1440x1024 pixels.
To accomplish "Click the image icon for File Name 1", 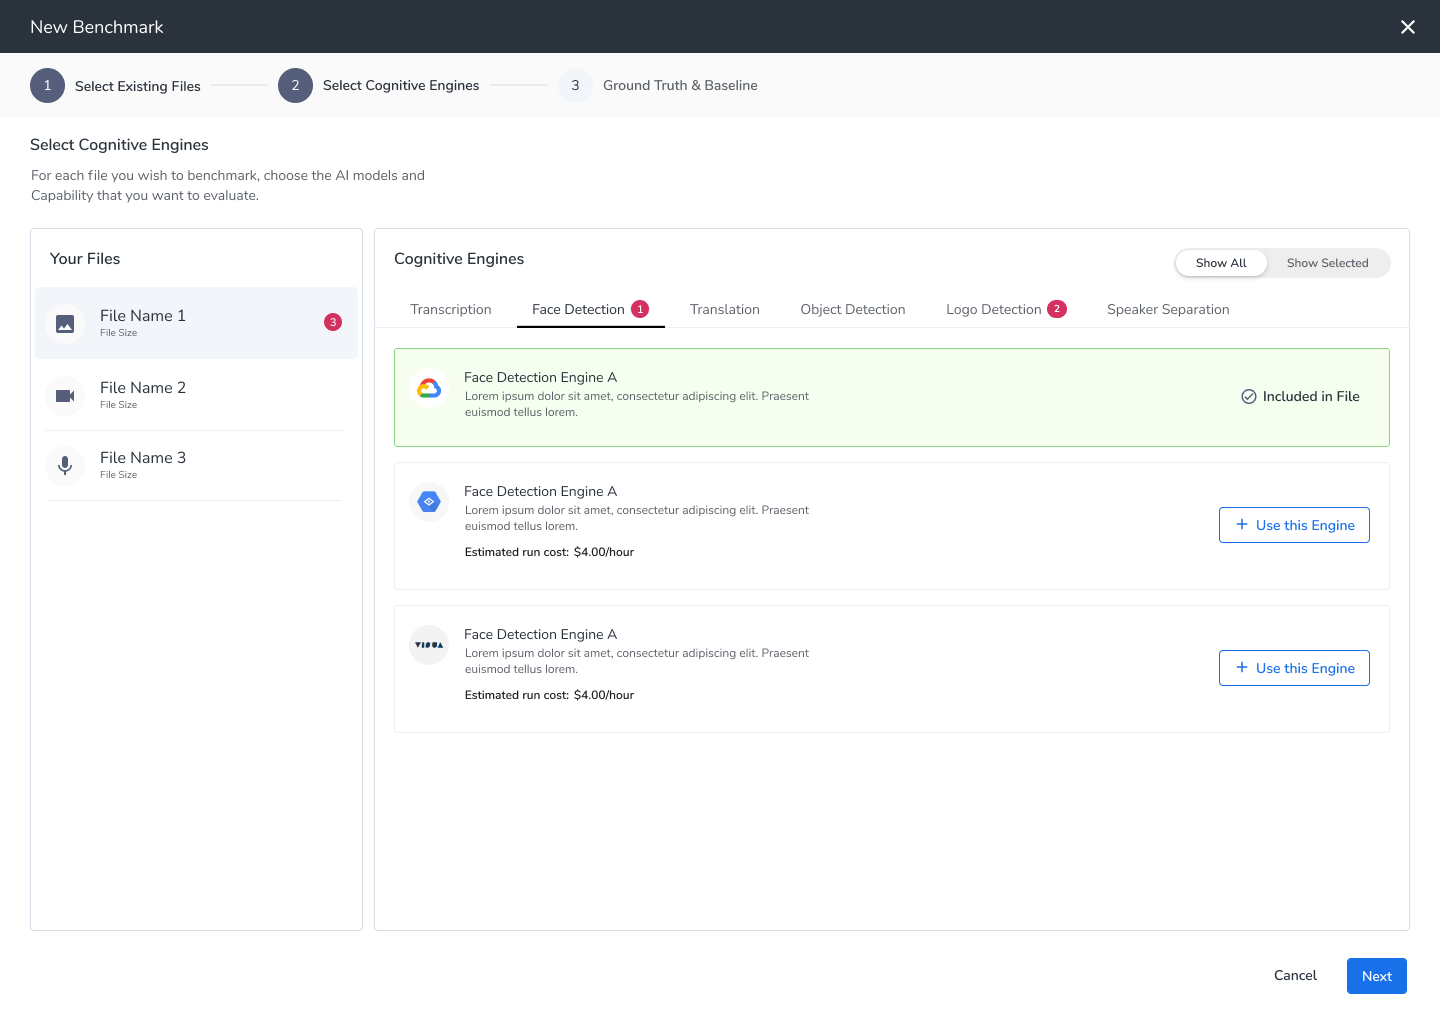I will click(65, 324).
